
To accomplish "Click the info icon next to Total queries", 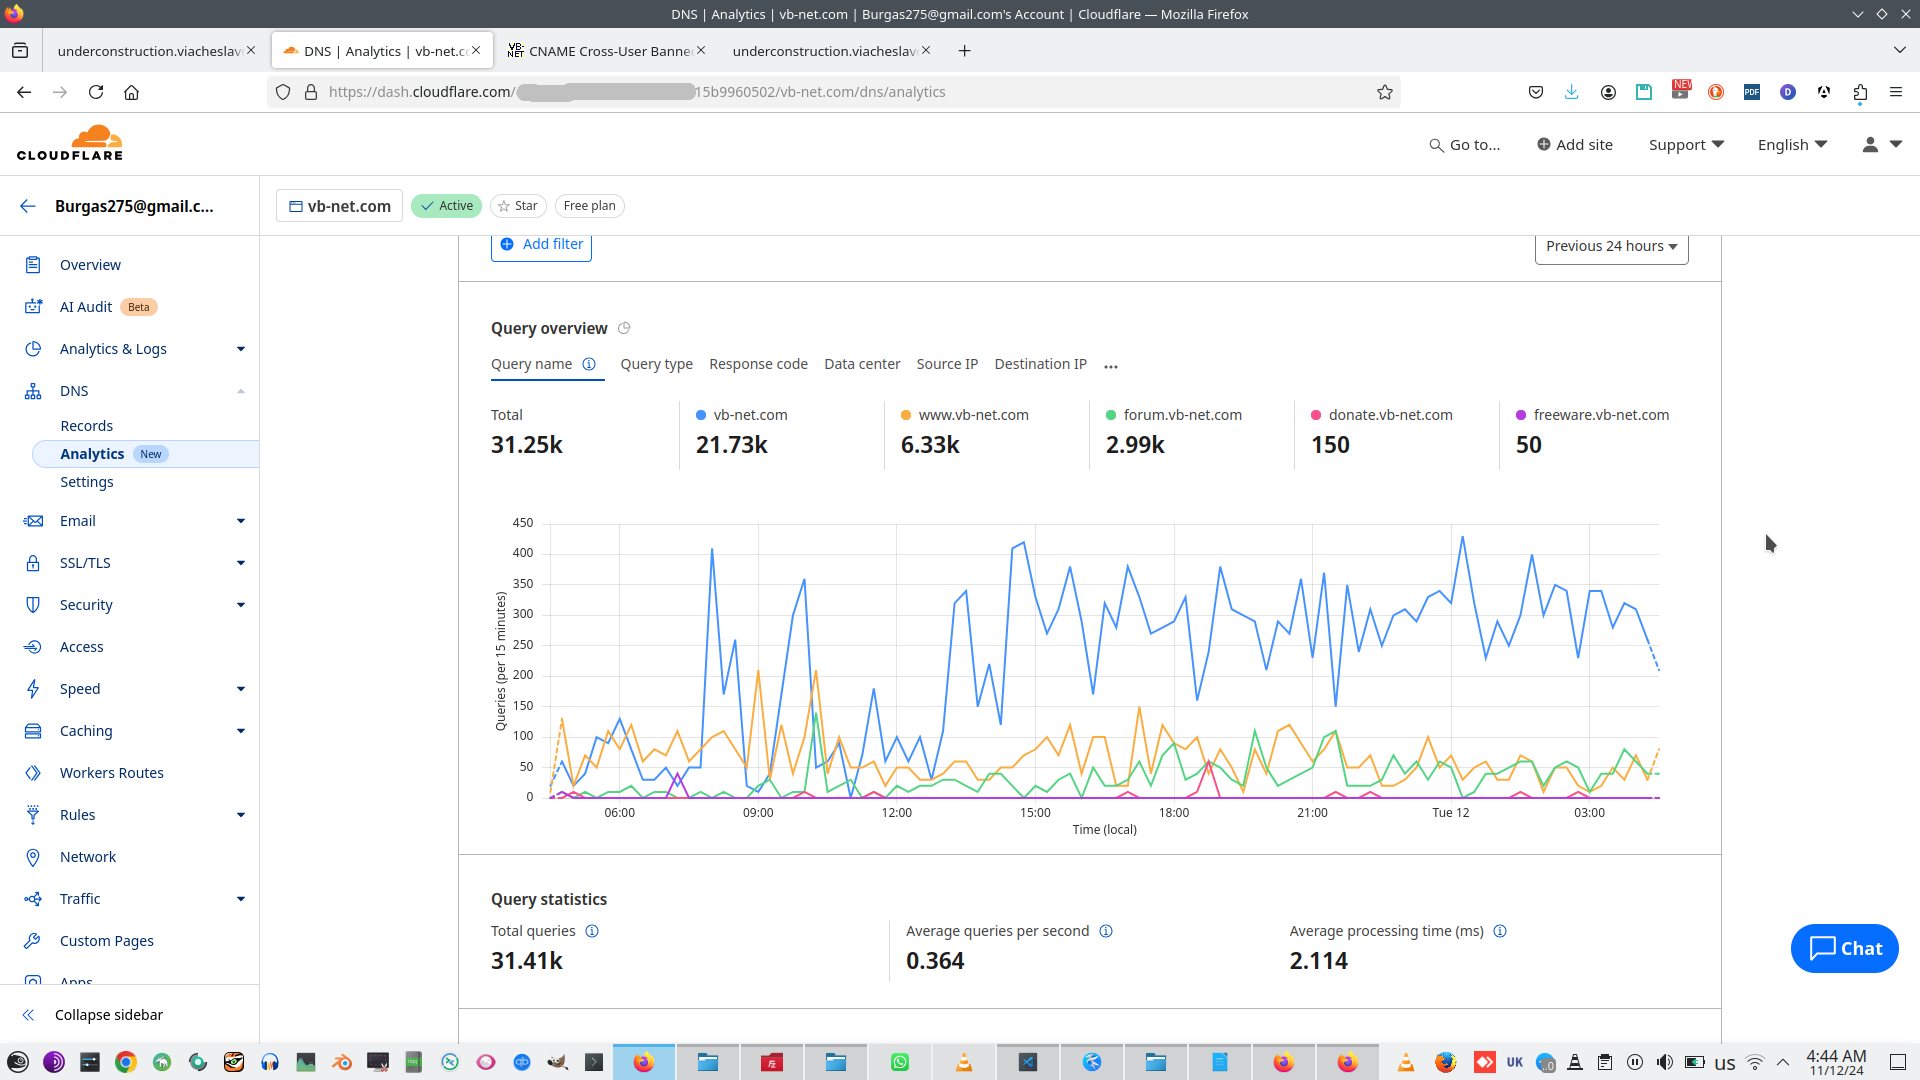I will 592,931.
